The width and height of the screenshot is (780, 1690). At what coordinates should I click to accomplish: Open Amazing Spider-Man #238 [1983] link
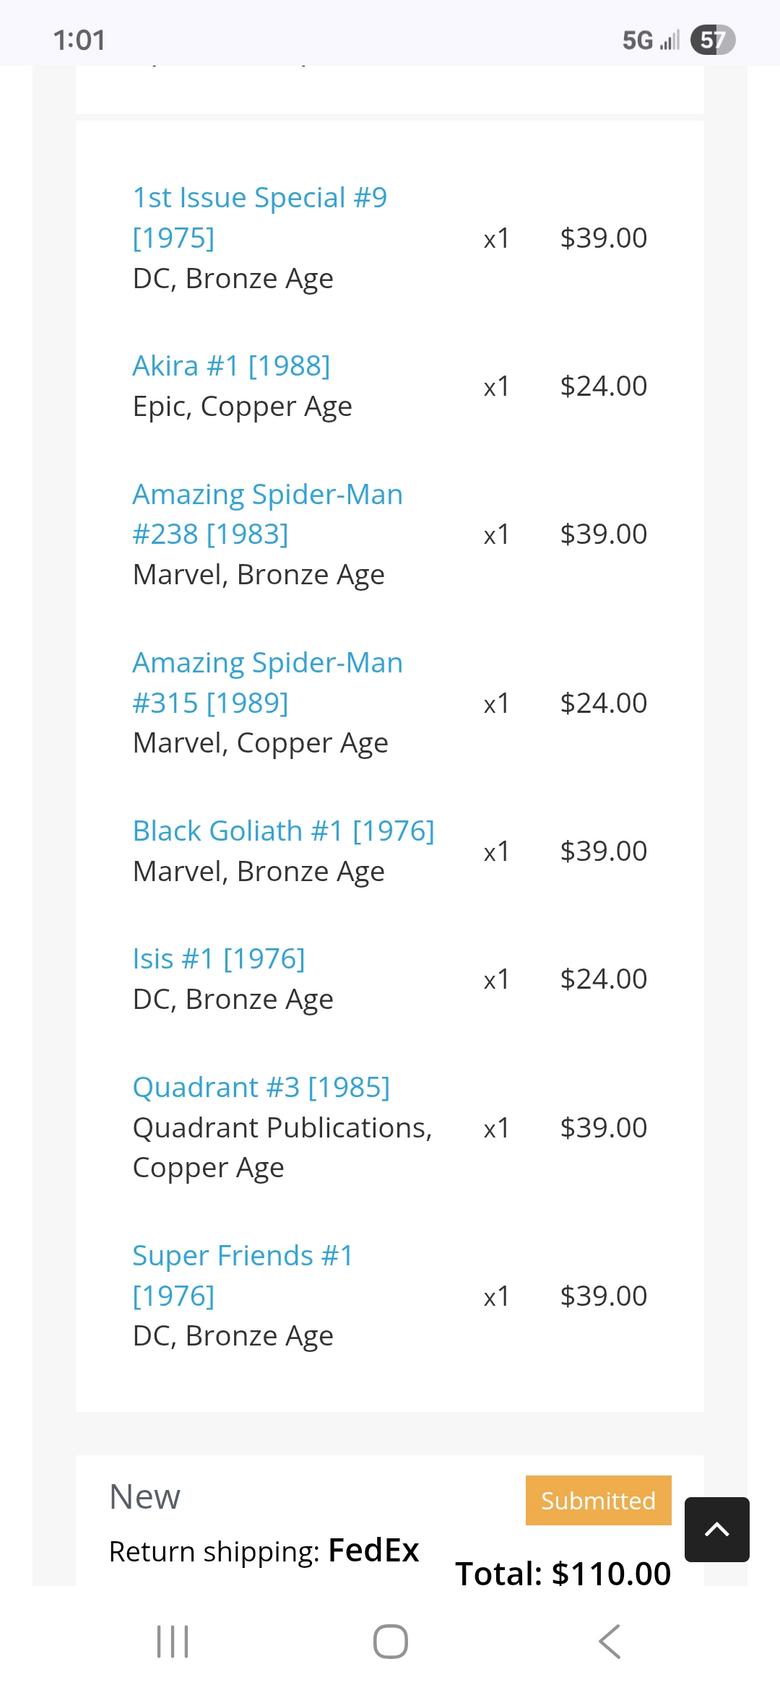[267, 514]
